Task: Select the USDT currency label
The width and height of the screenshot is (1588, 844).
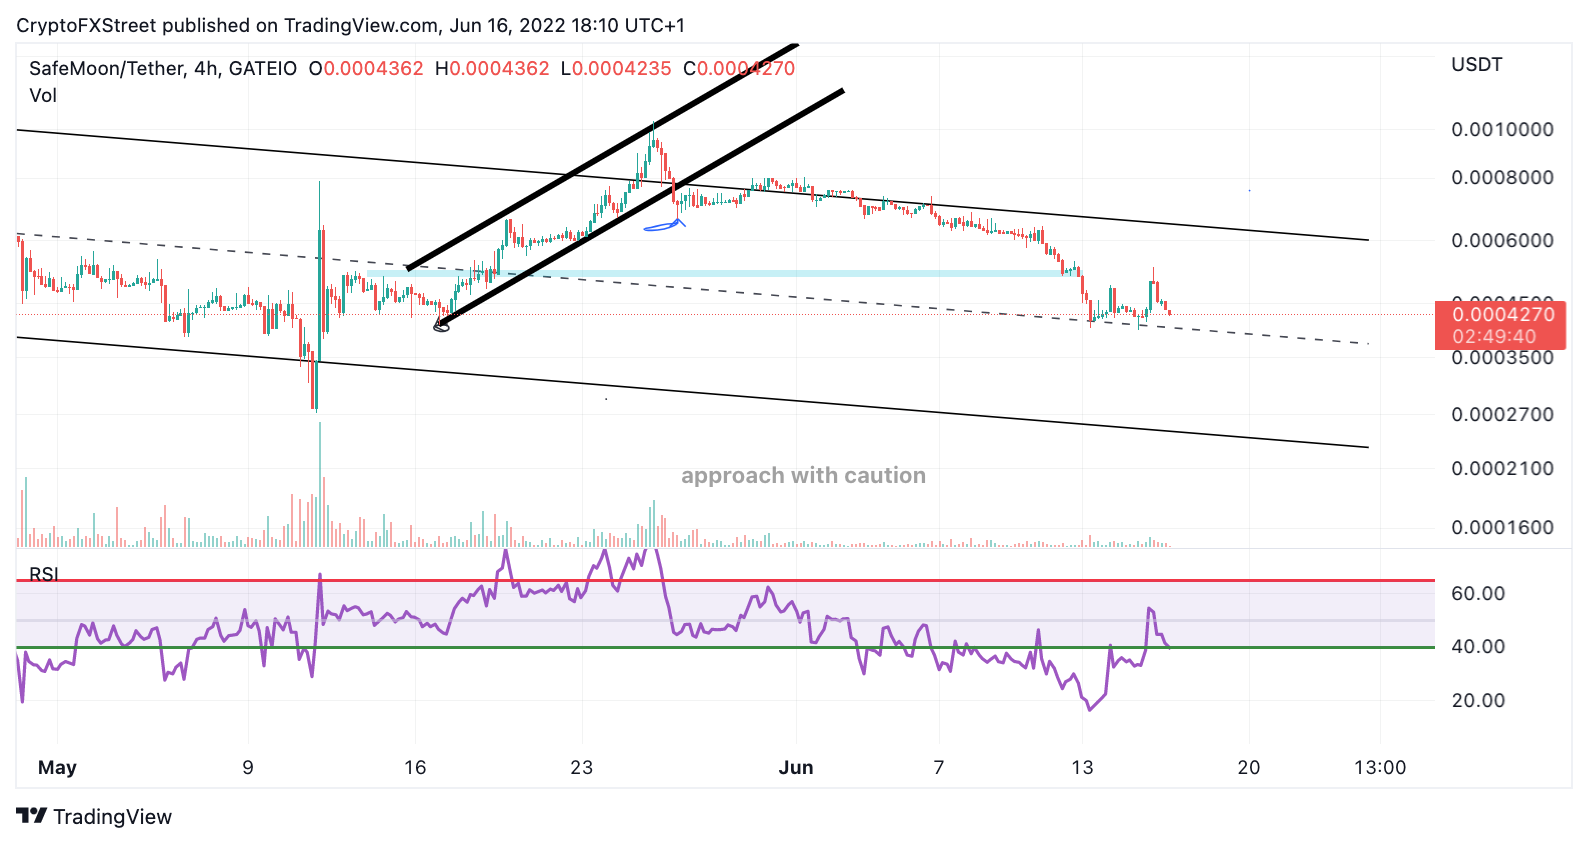Action: point(1477,65)
